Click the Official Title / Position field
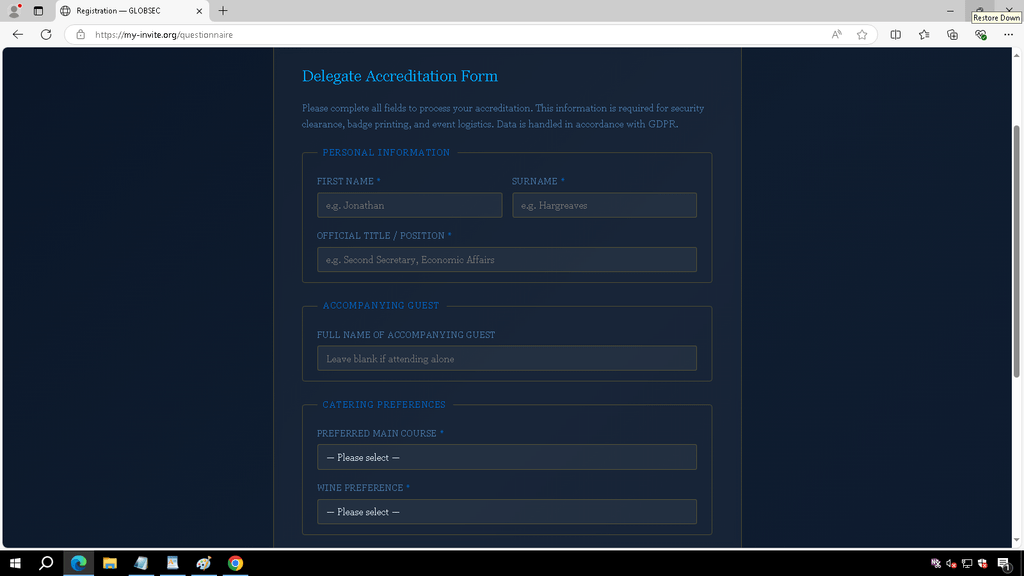This screenshot has width=1024, height=576. pyautogui.click(x=507, y=259)
